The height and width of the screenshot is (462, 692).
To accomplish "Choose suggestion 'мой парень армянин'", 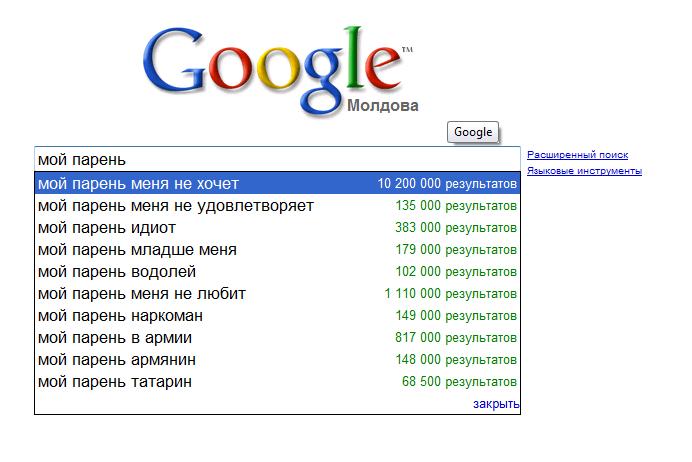I will tap(277, 360).
